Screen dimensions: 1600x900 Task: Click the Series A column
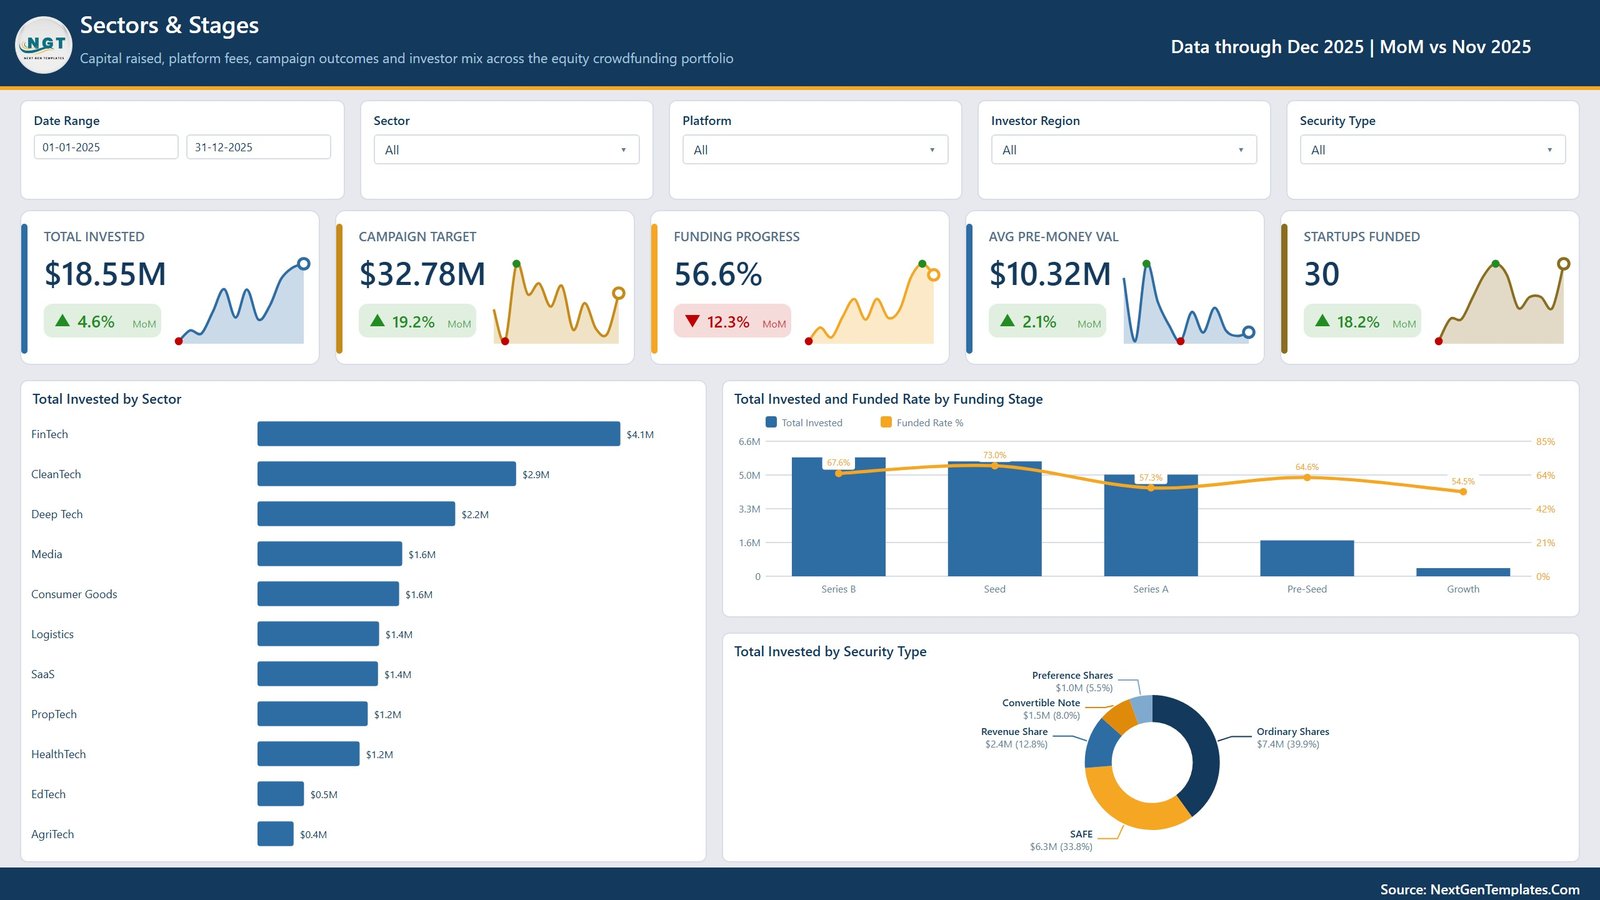click(x=1151, y=525)
